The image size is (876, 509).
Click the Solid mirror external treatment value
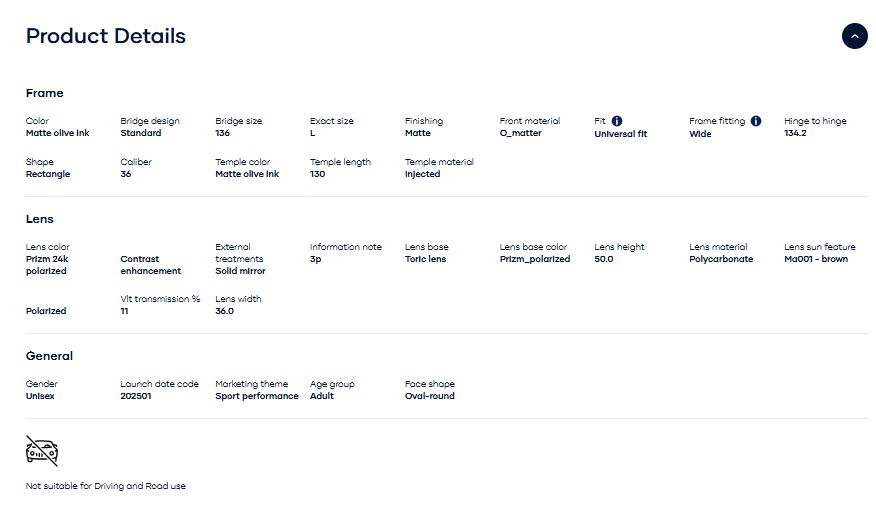240,271
